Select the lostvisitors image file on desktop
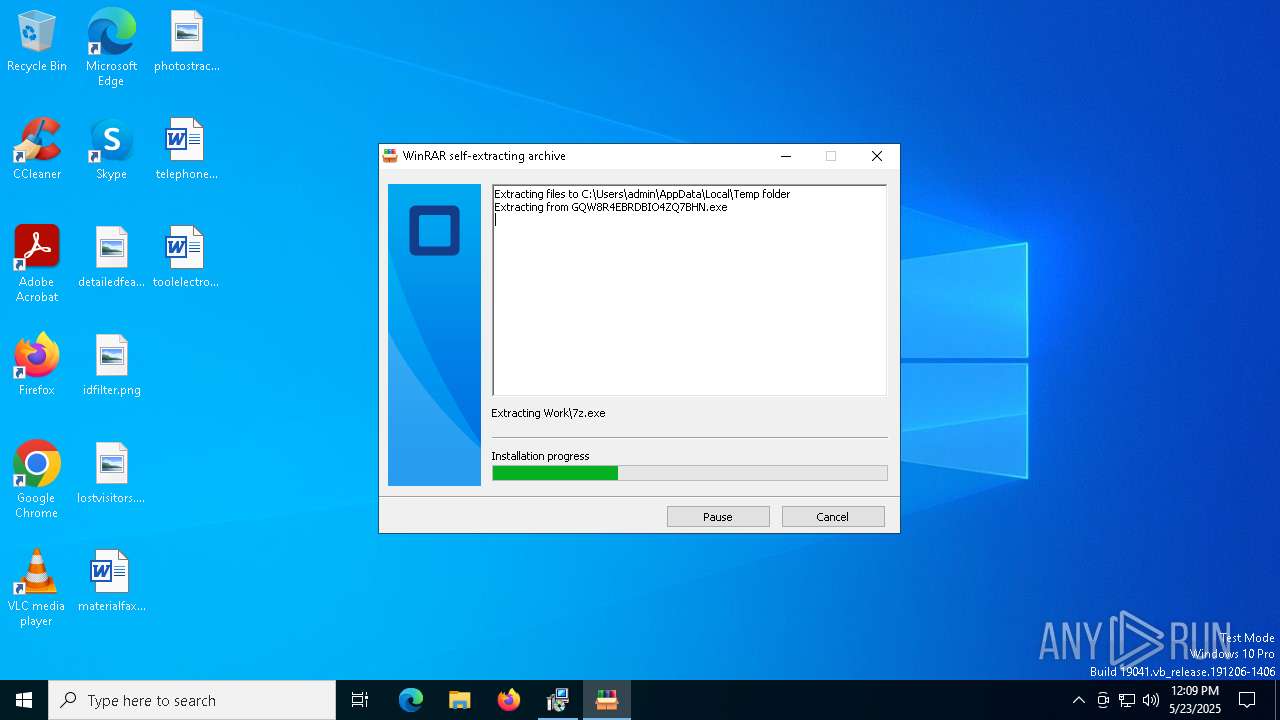The width and height of the screenshot is (1280, 720). (111, 473)
